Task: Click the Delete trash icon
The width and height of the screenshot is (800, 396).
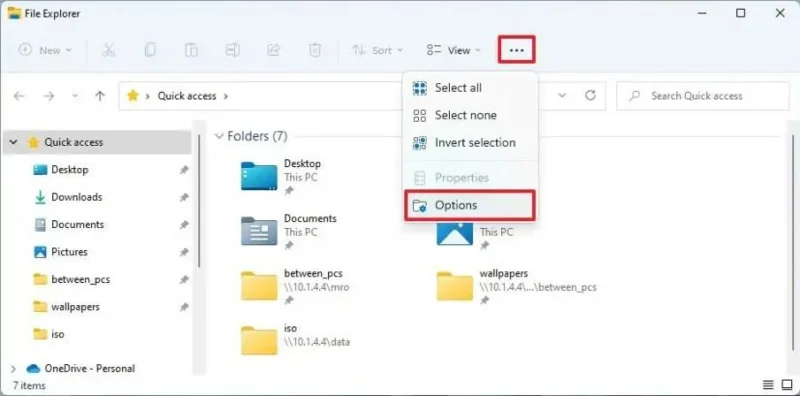Action: click(315, 50)
